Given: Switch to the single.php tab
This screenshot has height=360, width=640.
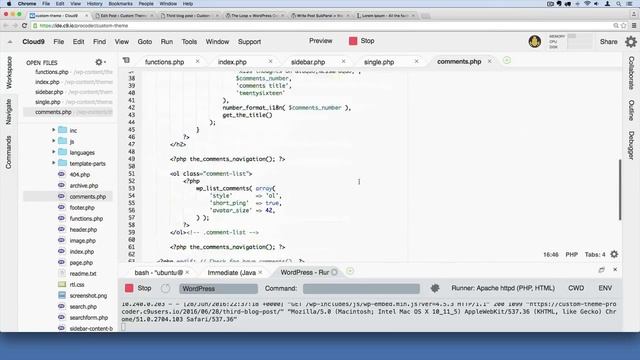Looking at the screenshot, I should pos(379,62).
